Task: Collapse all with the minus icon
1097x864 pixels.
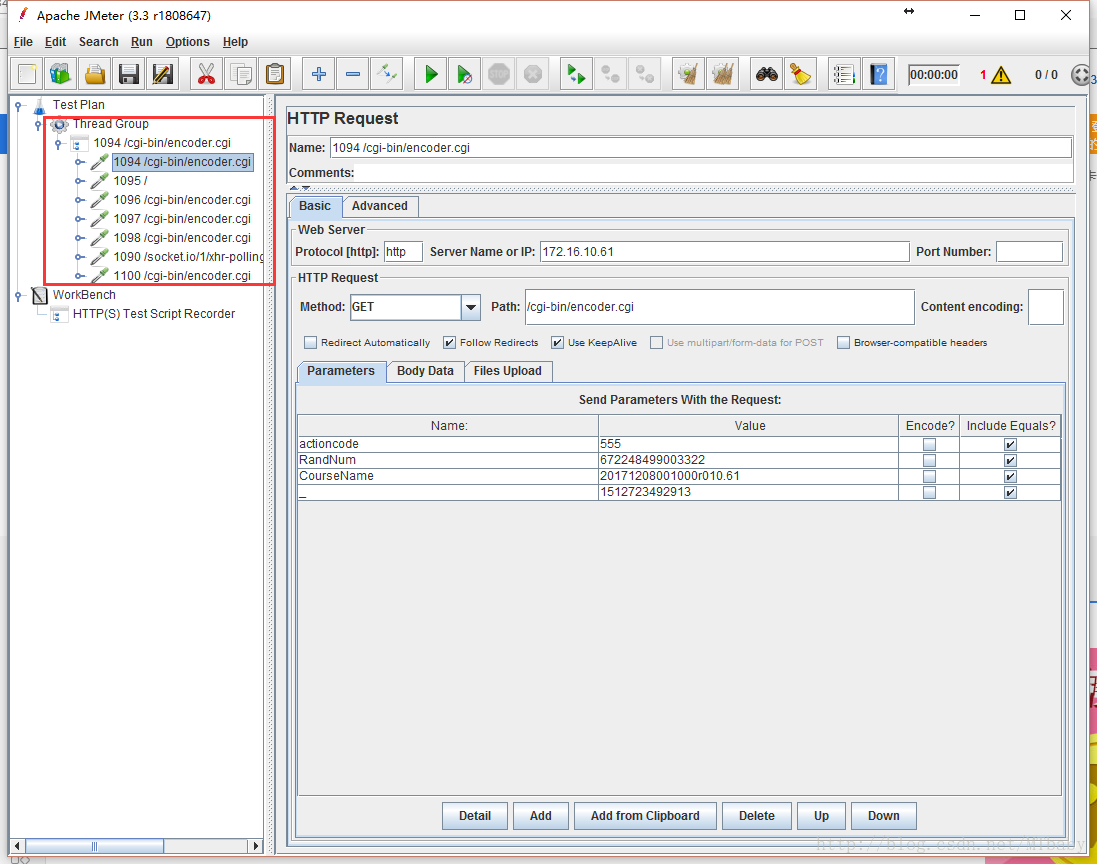Action: [353, 74]
